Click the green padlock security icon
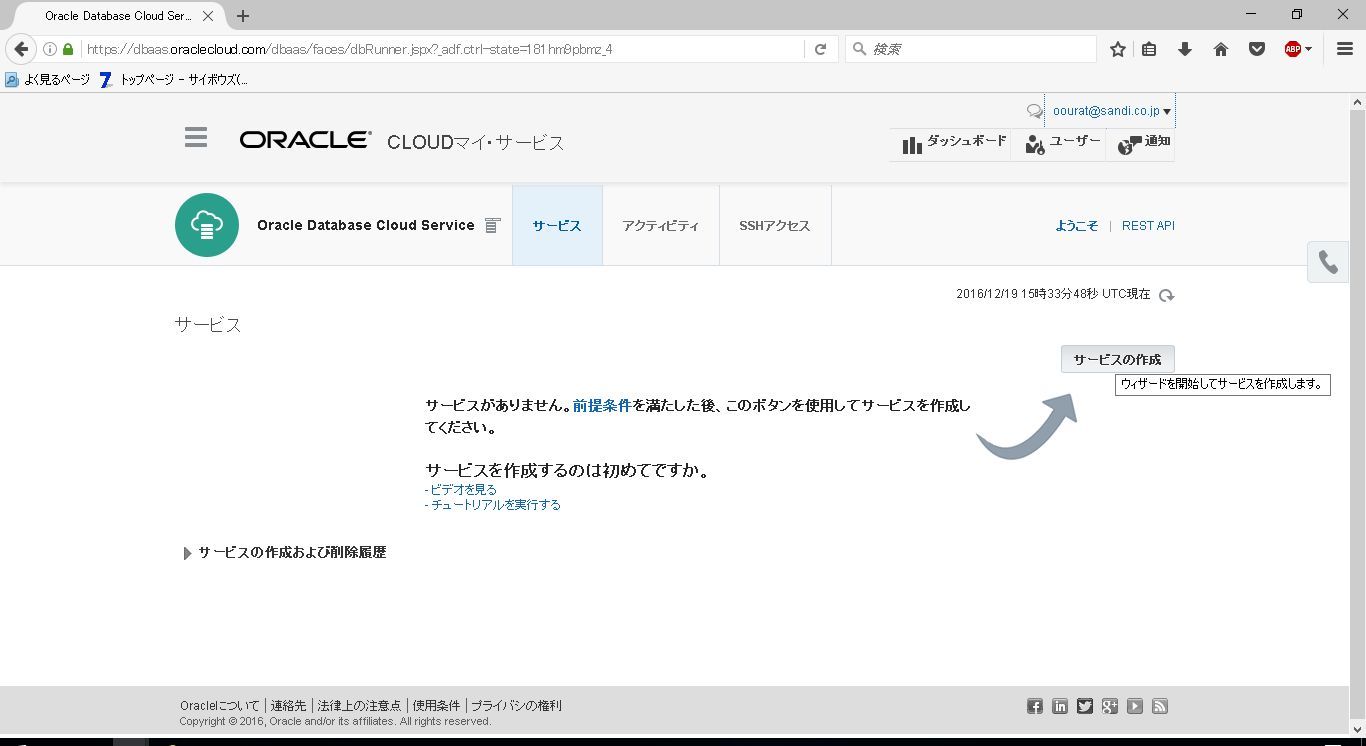This screenshot has width=1366, height=746. (x=68, y=49)
